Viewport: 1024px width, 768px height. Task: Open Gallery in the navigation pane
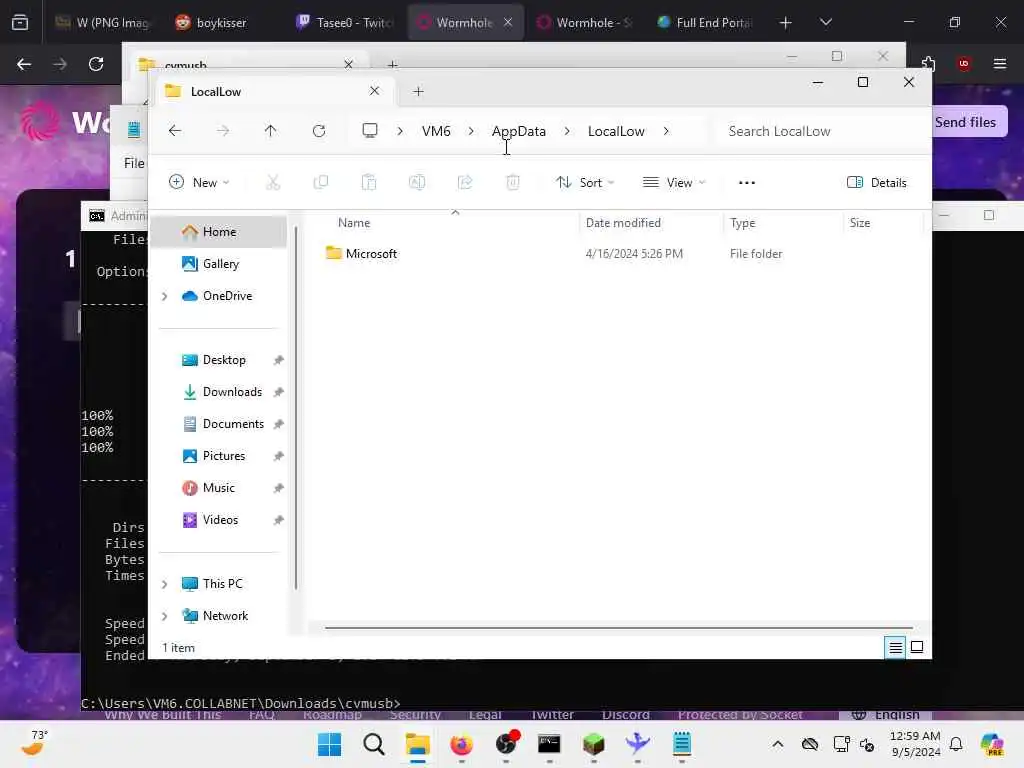219,264
